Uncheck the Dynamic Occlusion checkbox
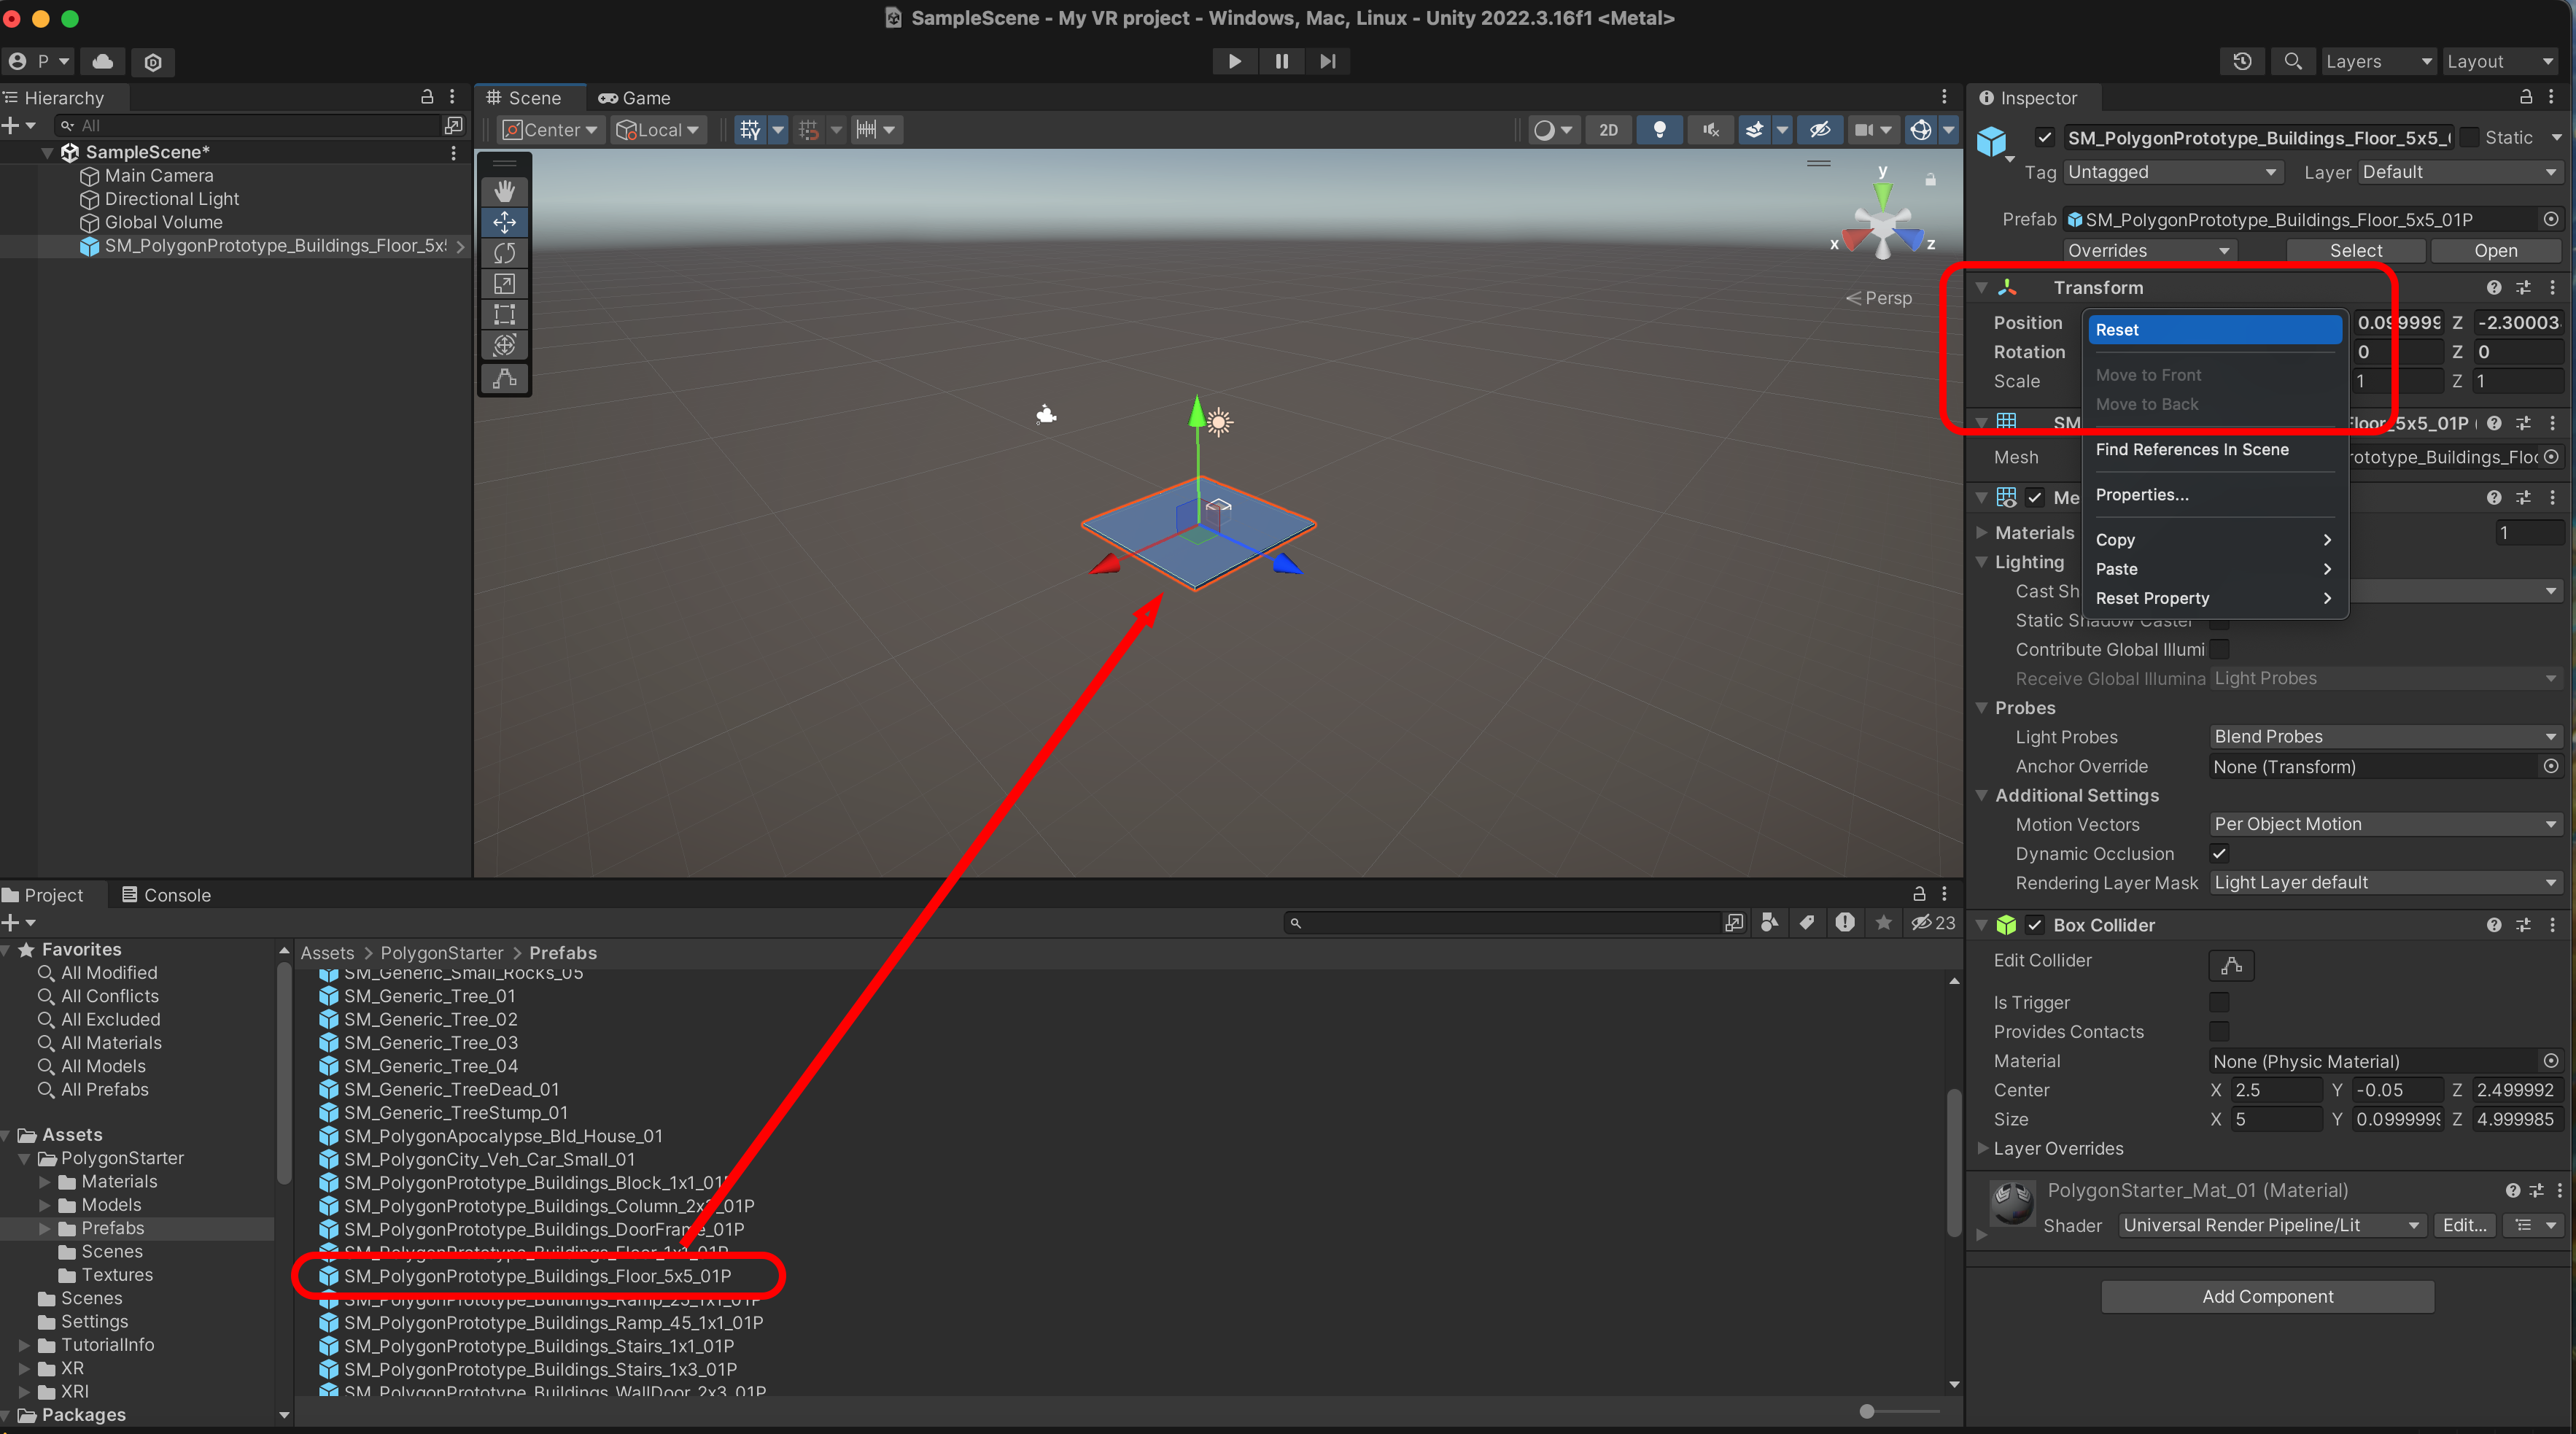This screenshot has height=1434, width=2576. coord(2218,853)
